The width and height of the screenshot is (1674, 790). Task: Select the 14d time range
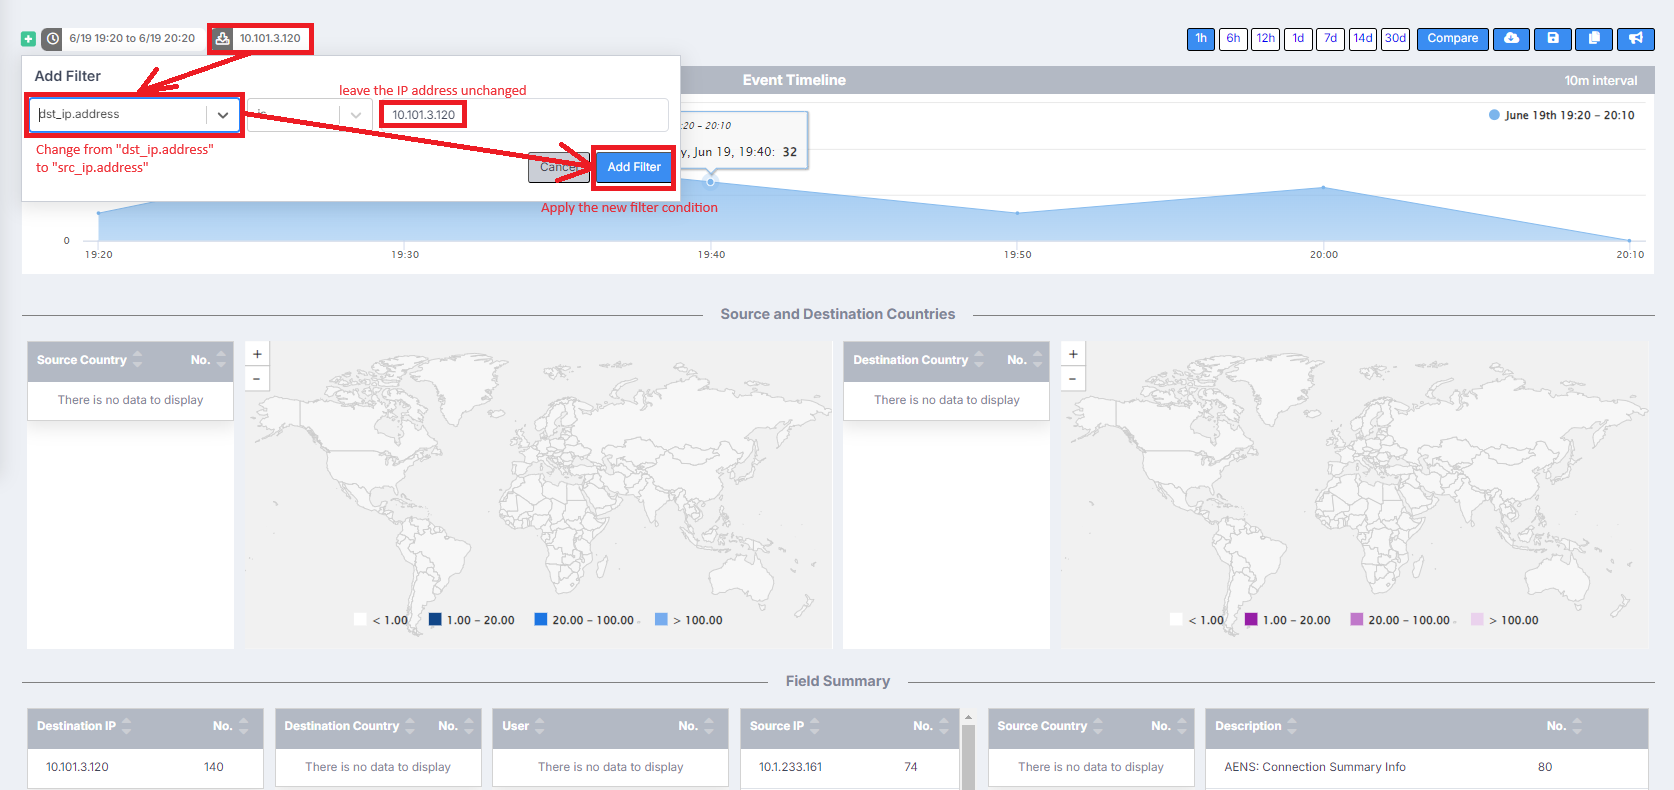pos(1363,39)
